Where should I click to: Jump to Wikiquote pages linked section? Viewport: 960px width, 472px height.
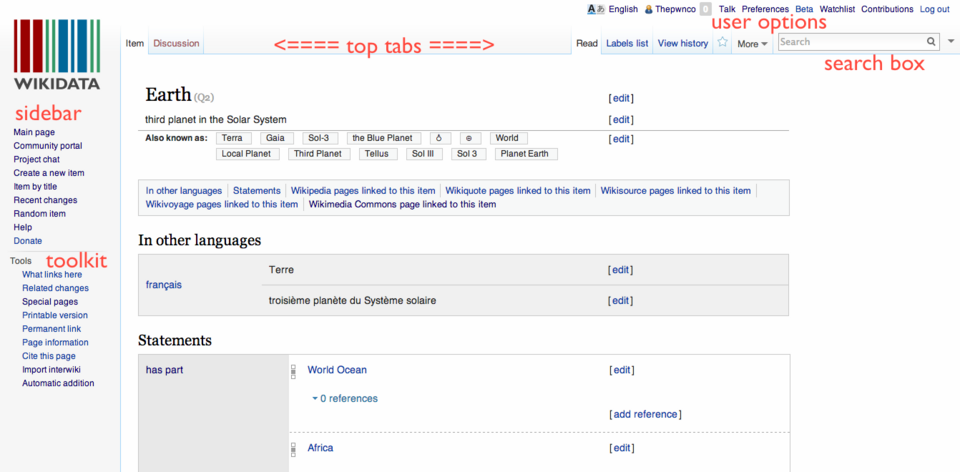[x=518, y=190]
